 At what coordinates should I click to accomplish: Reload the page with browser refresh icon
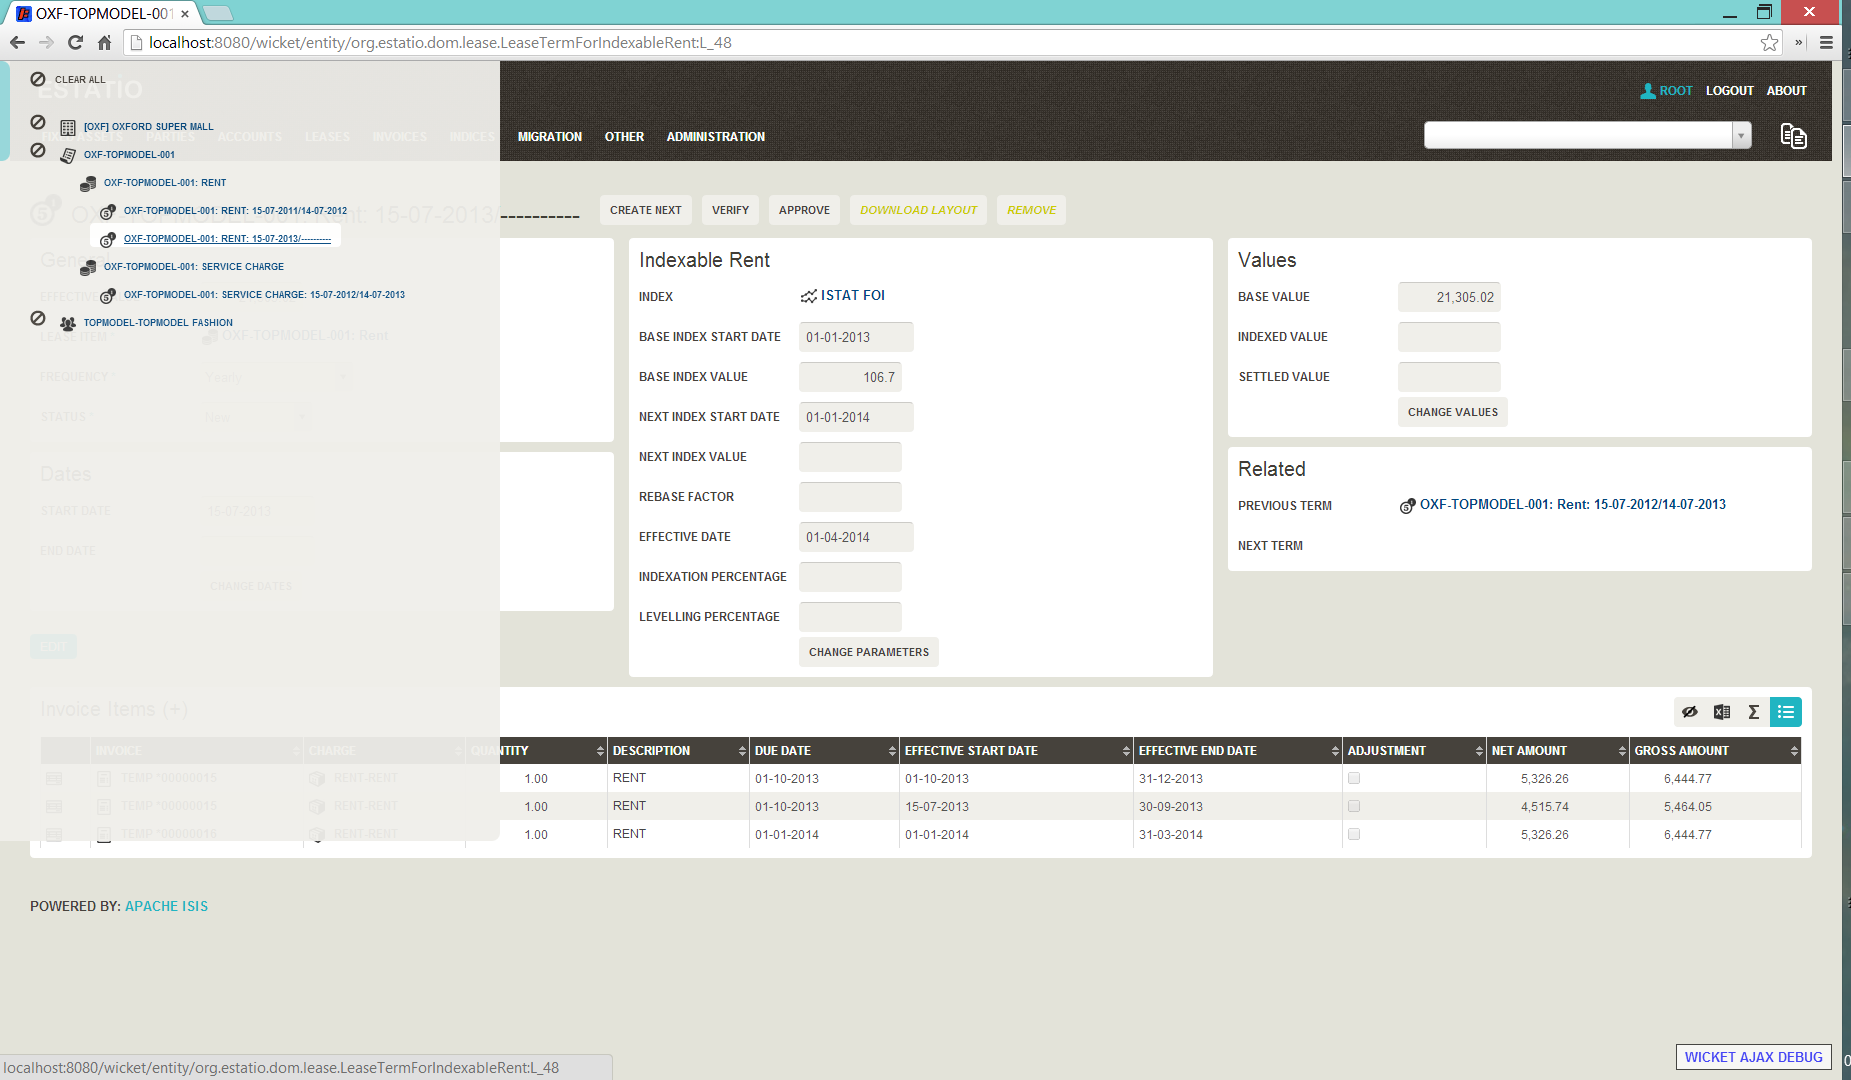point(75,42)
